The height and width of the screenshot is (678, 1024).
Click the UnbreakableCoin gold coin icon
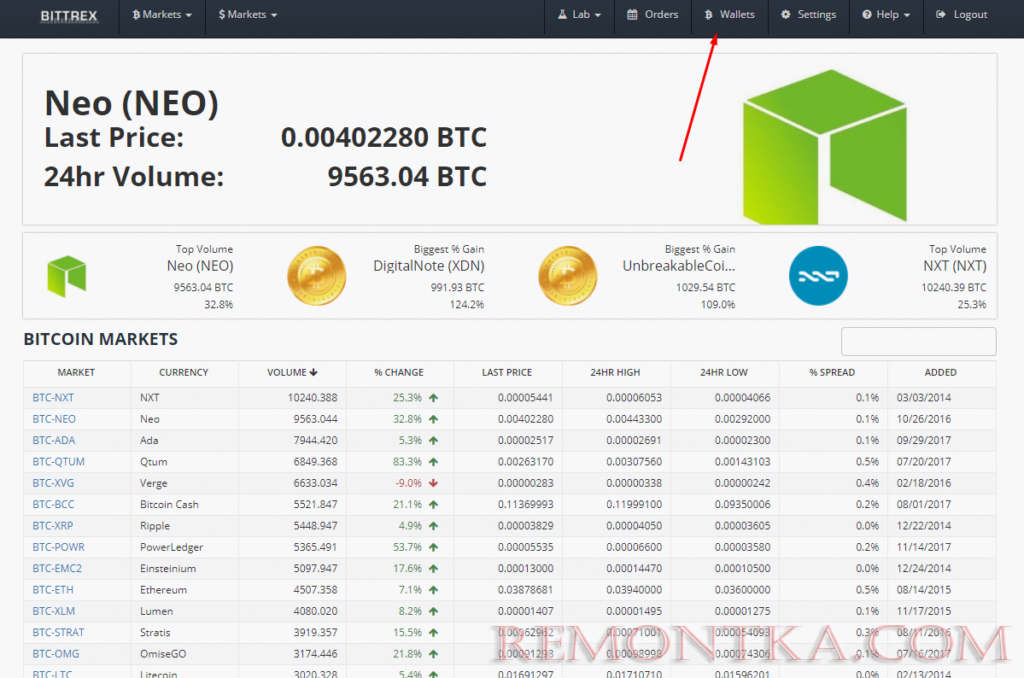568,276
